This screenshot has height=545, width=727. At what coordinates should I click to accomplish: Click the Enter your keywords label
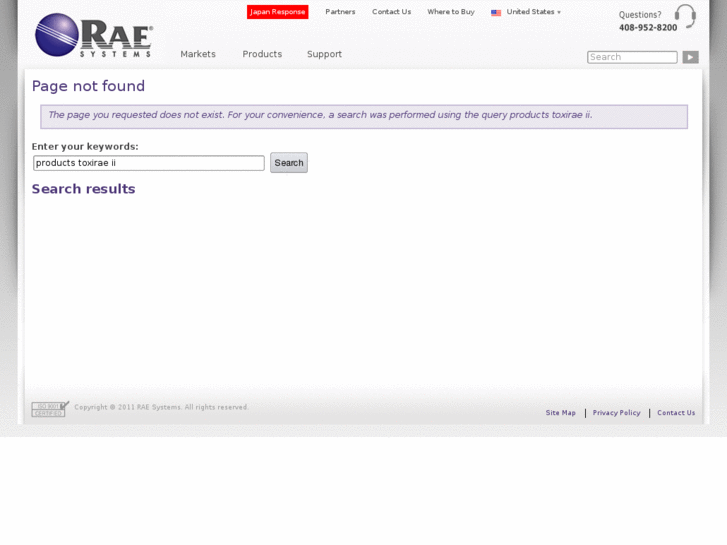click(x=85, y=147)
